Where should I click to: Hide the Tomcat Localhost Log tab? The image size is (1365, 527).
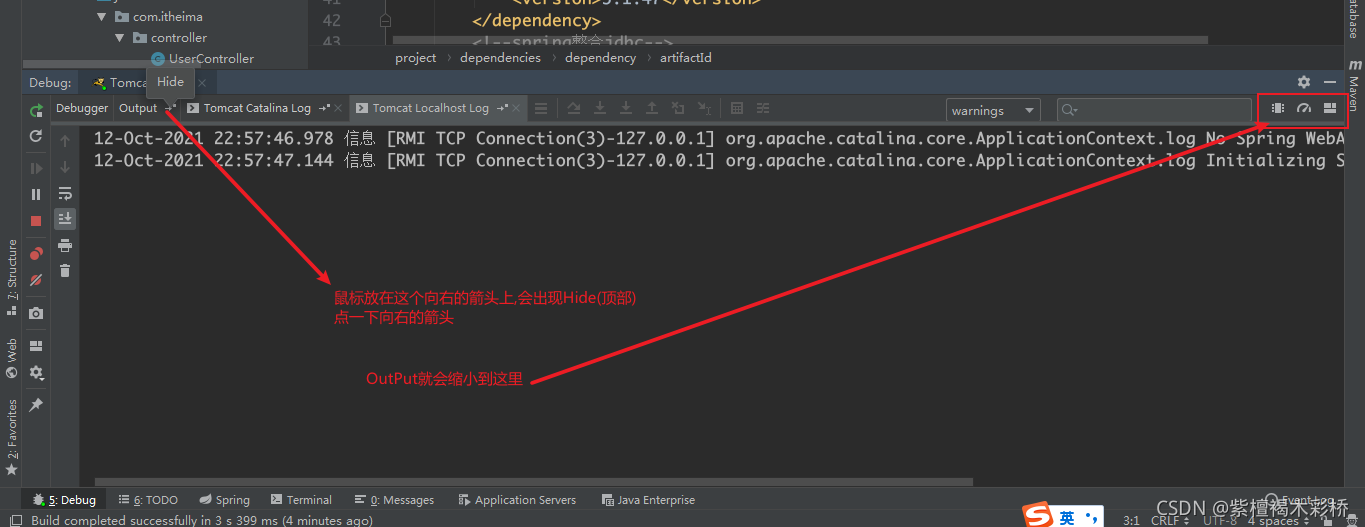[502, 108]
